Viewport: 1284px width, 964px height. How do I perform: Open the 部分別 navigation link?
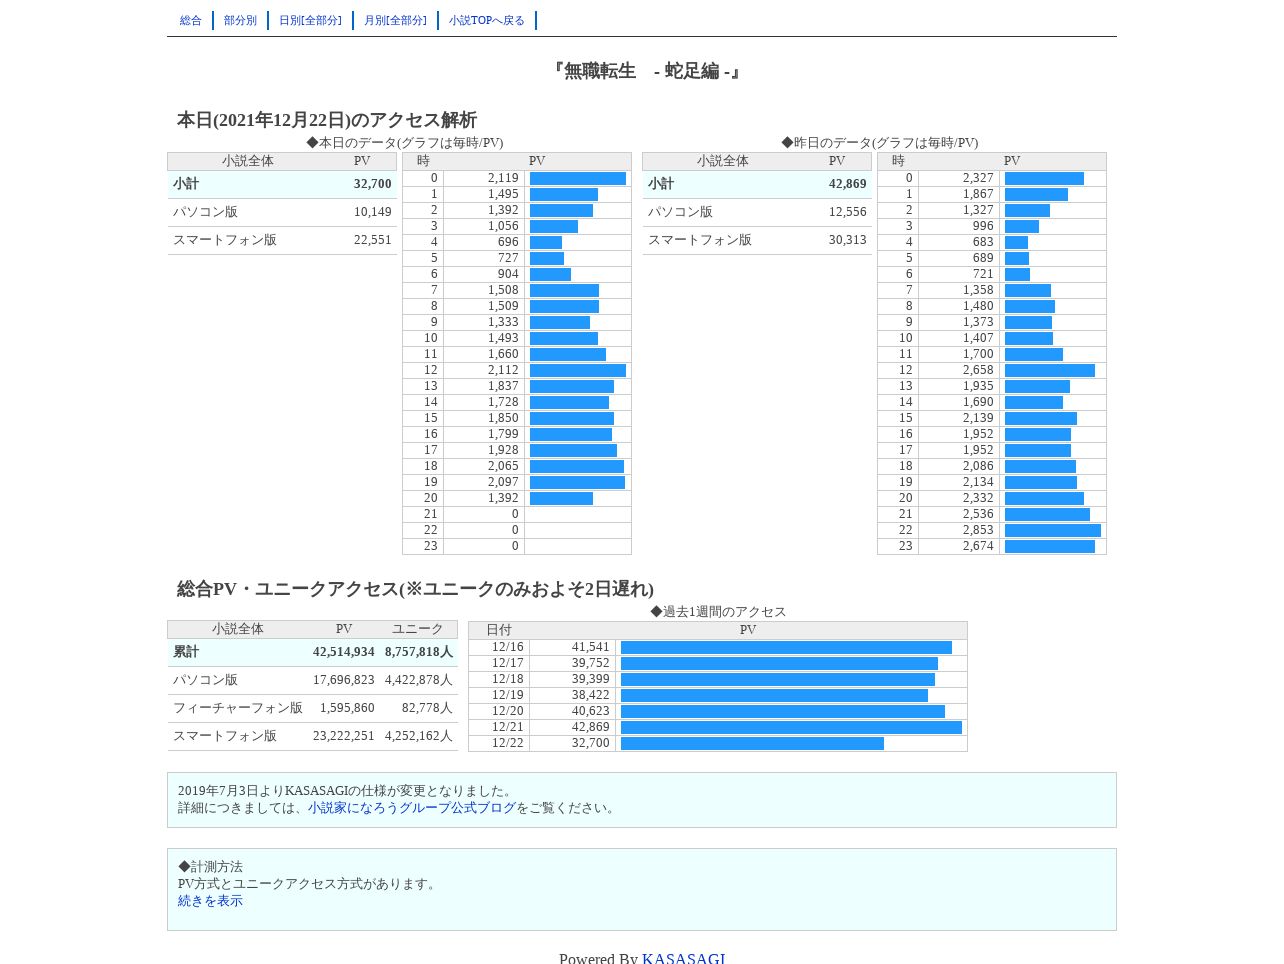click(240, 20)
